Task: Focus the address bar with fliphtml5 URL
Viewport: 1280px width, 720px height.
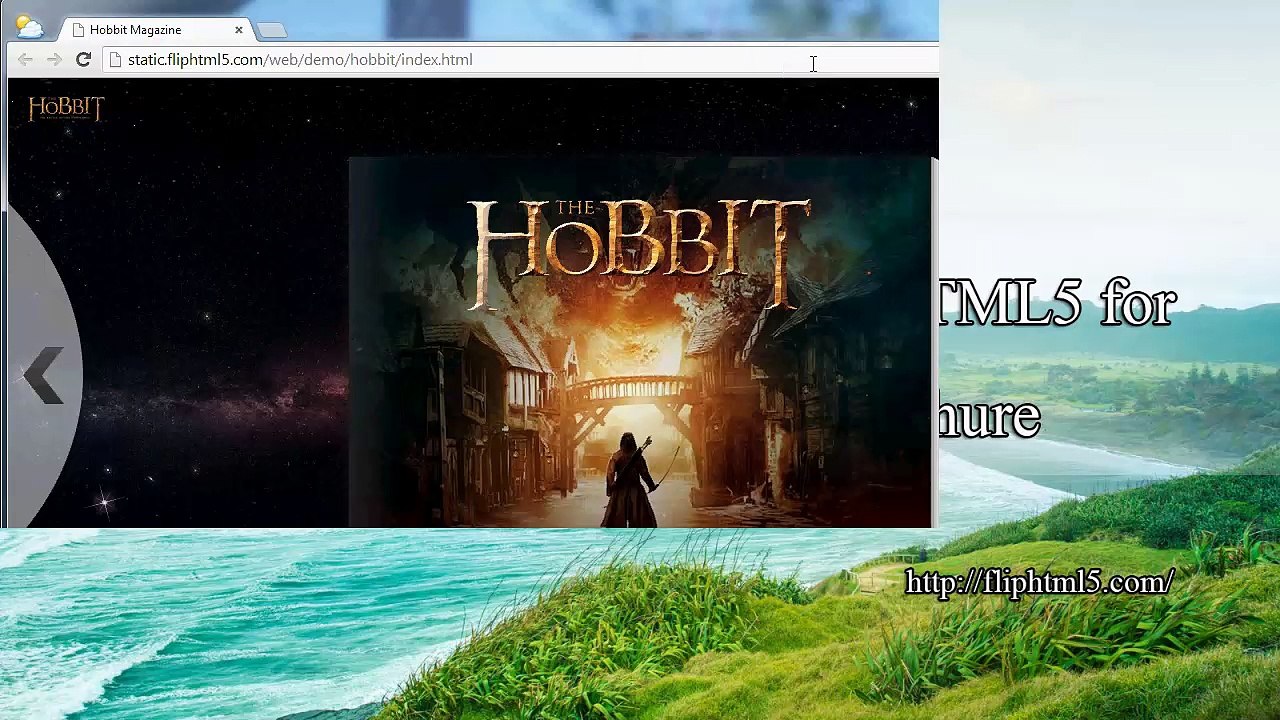Action: click(520, 60)
